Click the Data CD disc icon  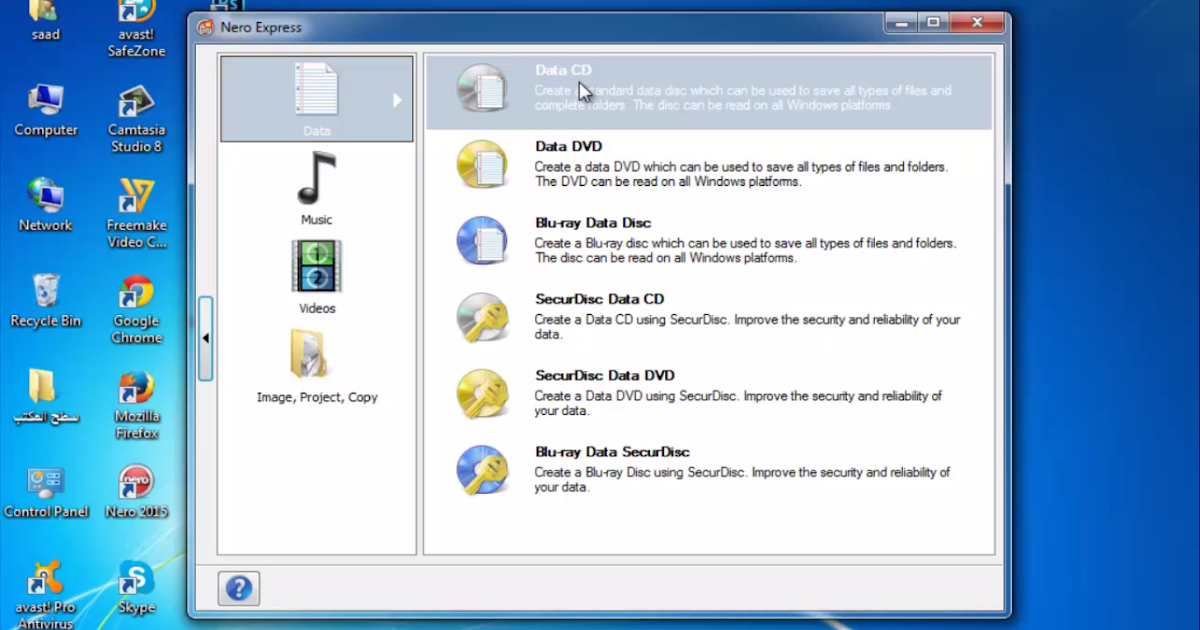point(483,89)
